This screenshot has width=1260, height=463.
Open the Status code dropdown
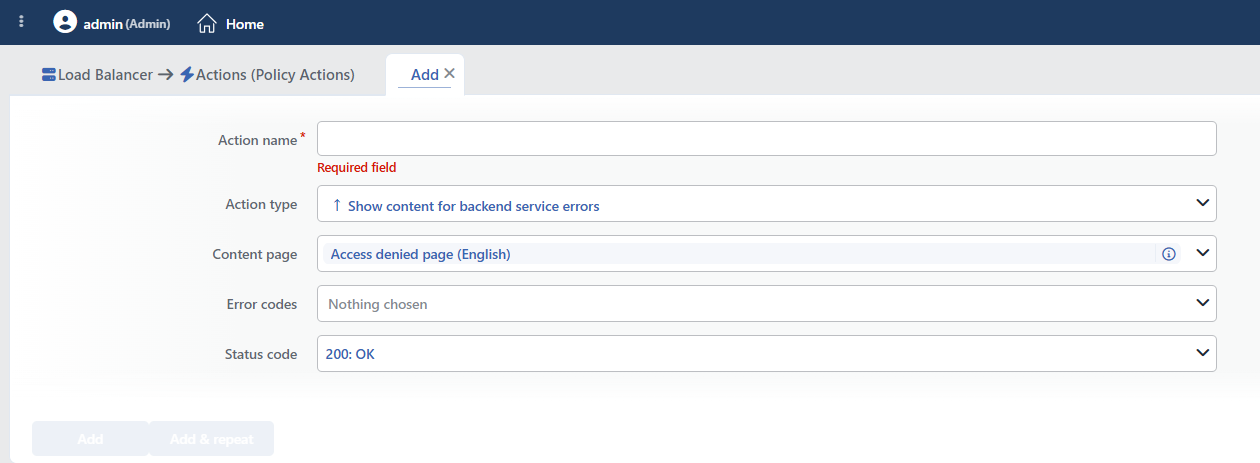(x=766, y=353)
